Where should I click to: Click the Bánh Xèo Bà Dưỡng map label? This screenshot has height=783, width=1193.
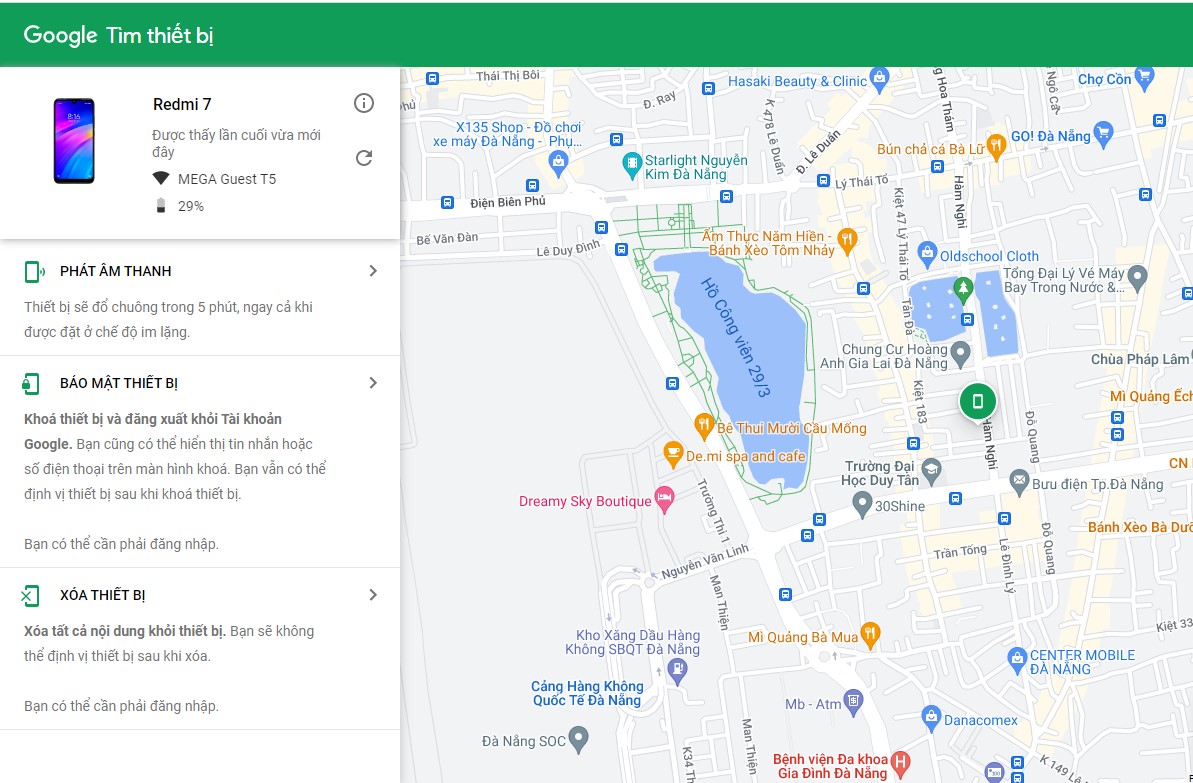(x=1140, y=527)
